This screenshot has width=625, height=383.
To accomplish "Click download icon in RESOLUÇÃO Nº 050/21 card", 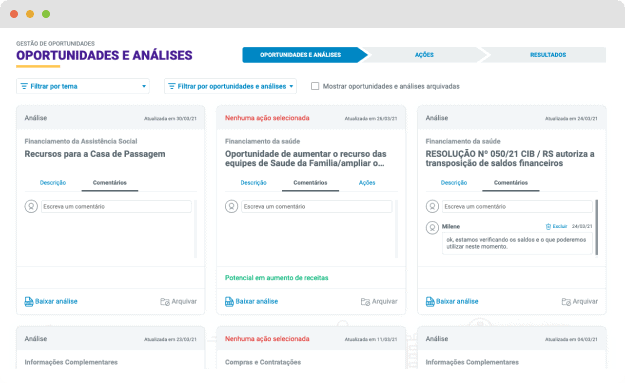I will pos(430,302).
